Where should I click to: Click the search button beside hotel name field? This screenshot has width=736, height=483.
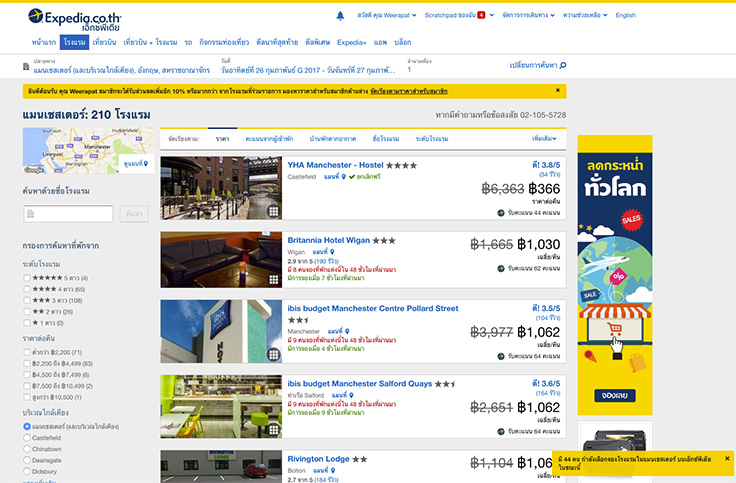click(x=134, y=214)
